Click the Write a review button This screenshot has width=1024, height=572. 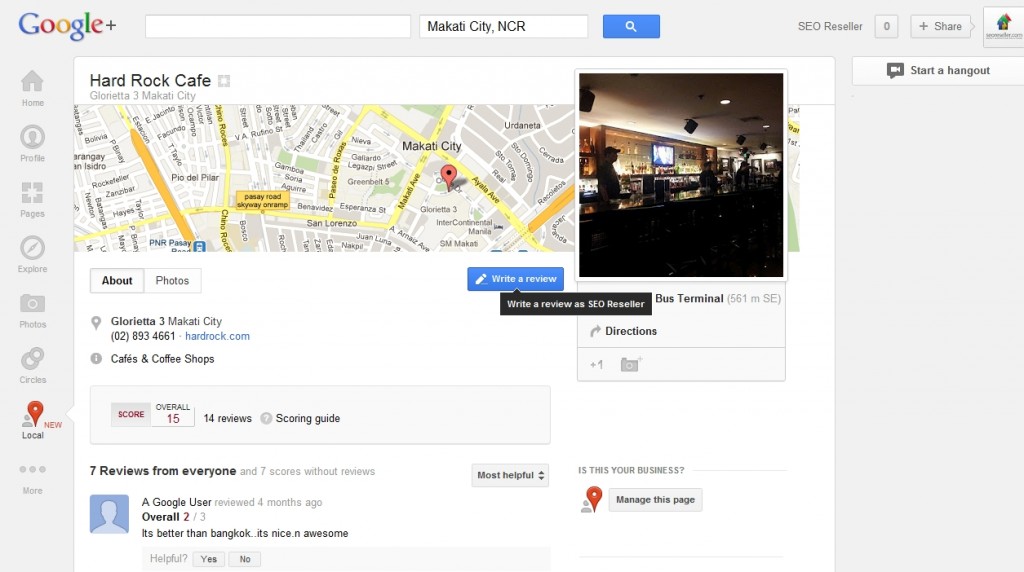click(515, 279)
